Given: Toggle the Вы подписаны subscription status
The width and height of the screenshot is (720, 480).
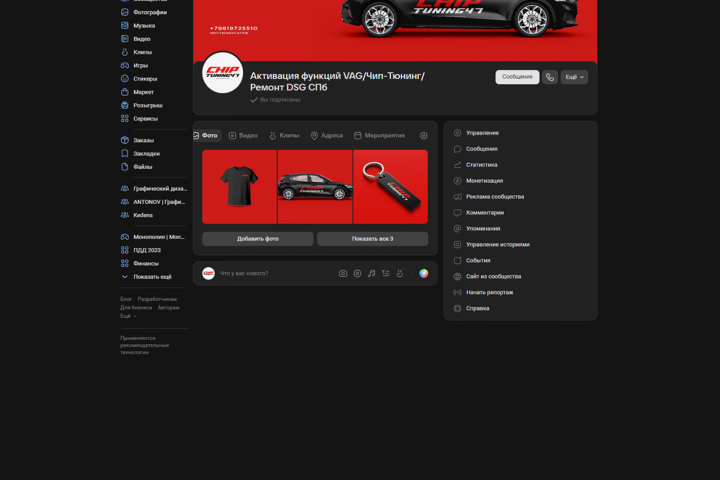Looking at the screenshot, I should (276, 100).
